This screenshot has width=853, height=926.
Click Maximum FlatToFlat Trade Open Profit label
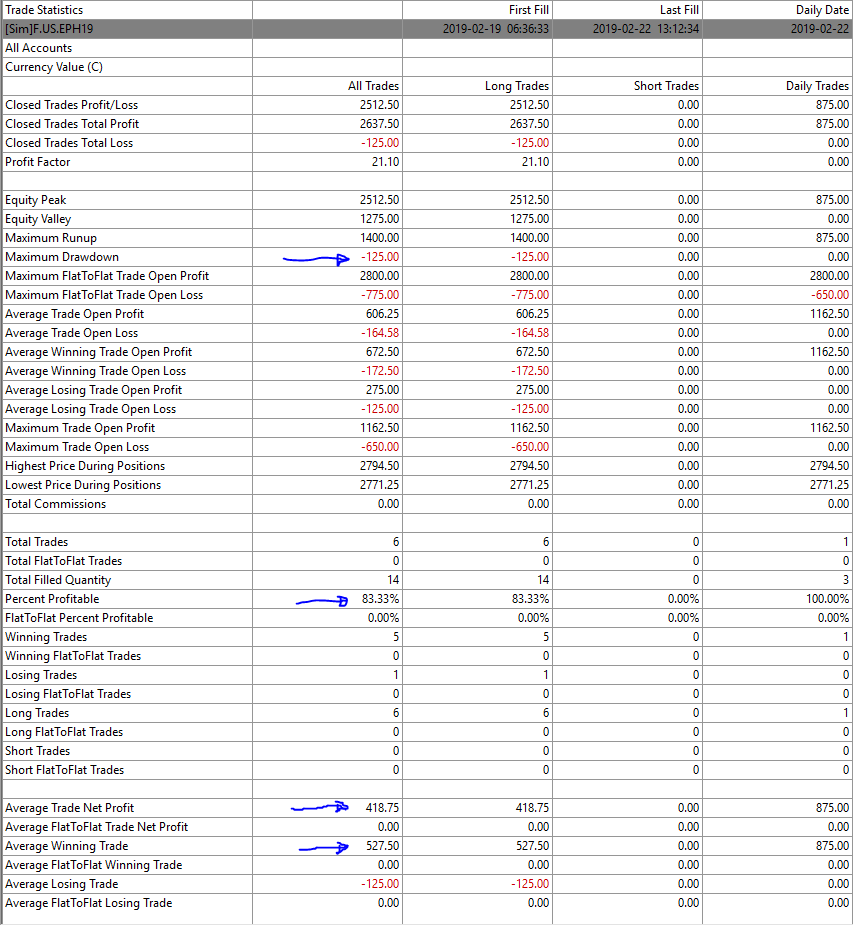(x=107, y=276)
